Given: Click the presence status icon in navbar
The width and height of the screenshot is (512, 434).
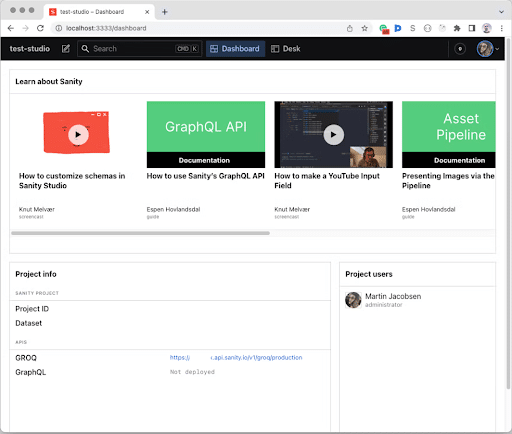Looking at the screenshot, I should [x=460, y=49].
